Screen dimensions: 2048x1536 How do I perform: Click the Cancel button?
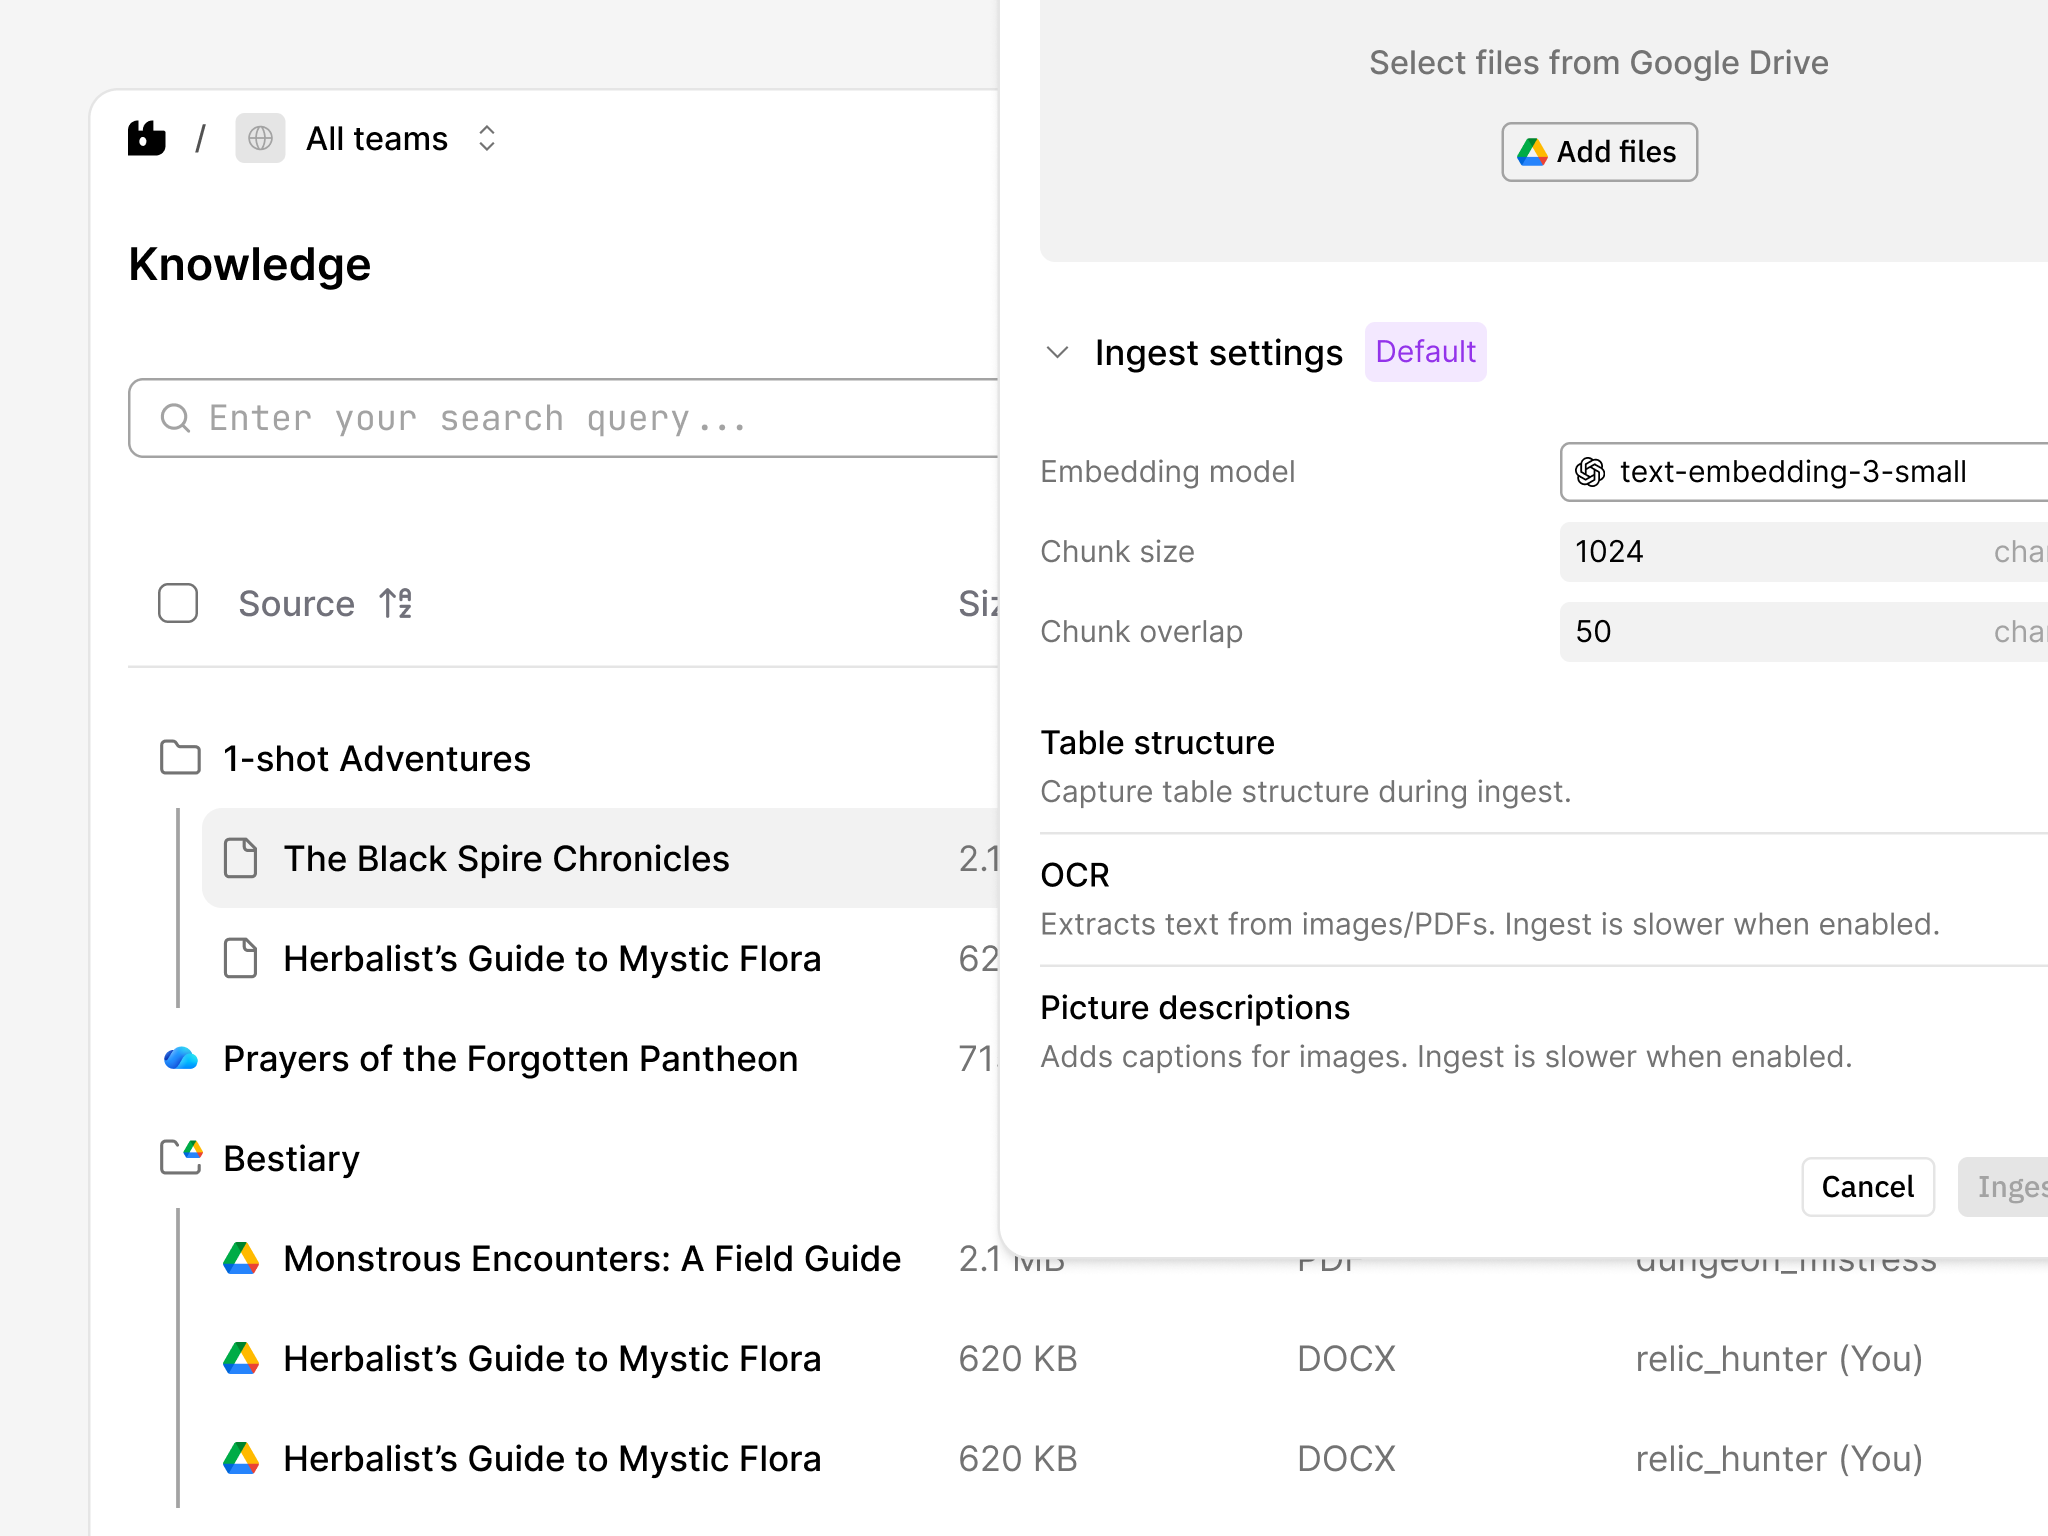point(1866,1187)
